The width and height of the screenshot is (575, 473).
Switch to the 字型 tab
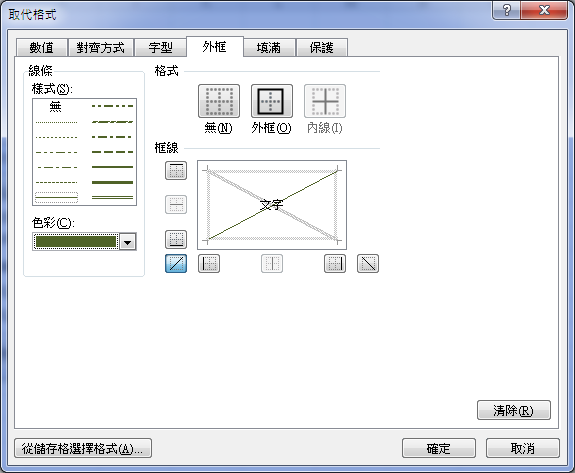click(x=161, y=48)
